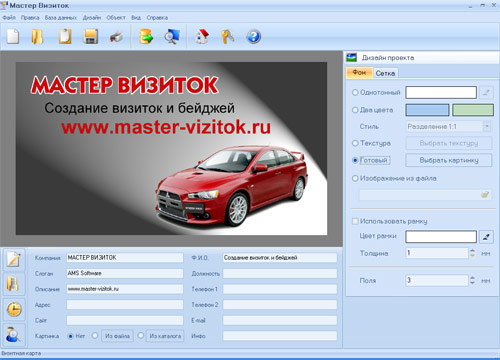Open the database export icon
Viewport: 500px width, 360px height.
click(x=146, y=36)
